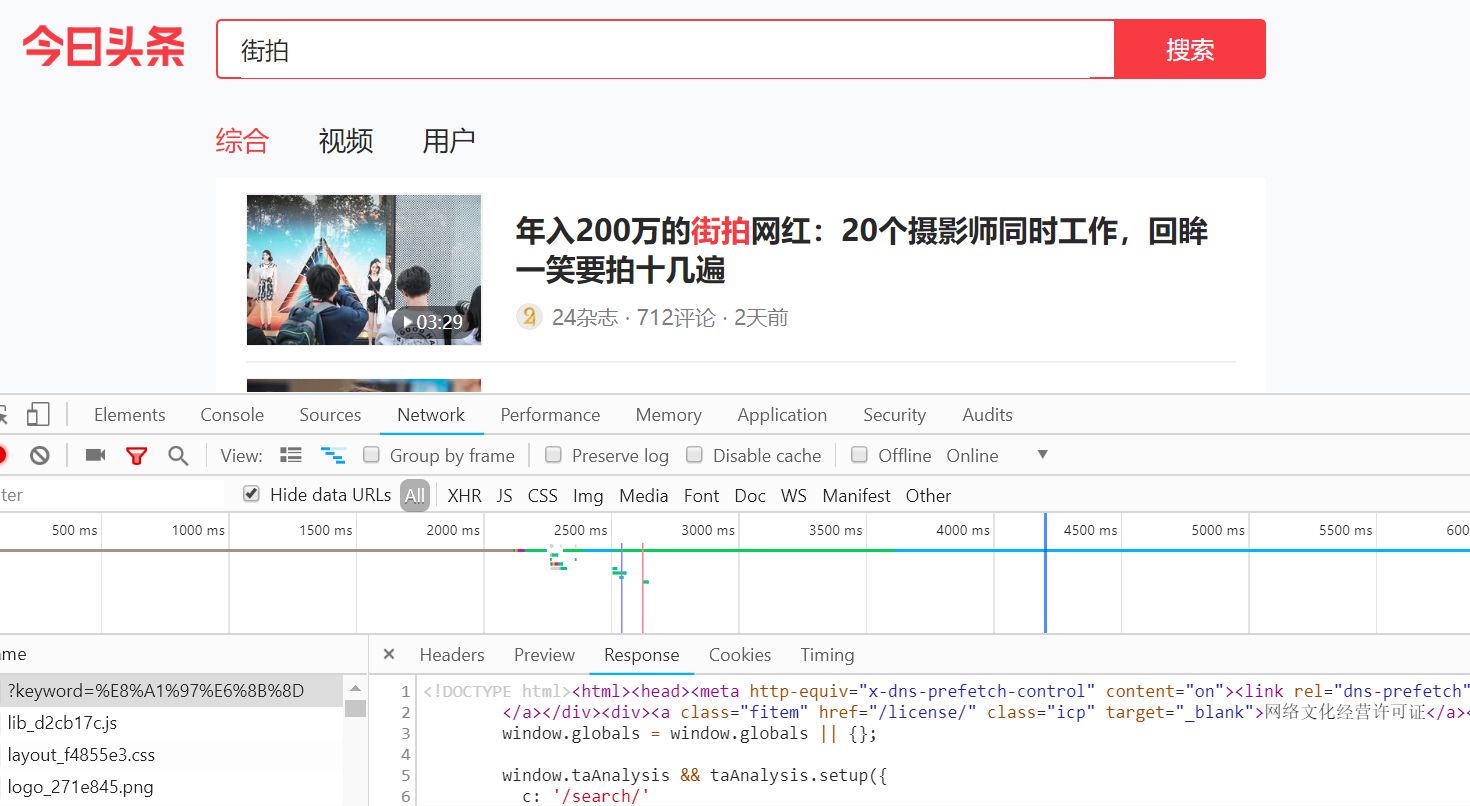The height and width of the screenshot is (806, 1470).
Task: Open the Console panel
Action: [x=232, y=415]
